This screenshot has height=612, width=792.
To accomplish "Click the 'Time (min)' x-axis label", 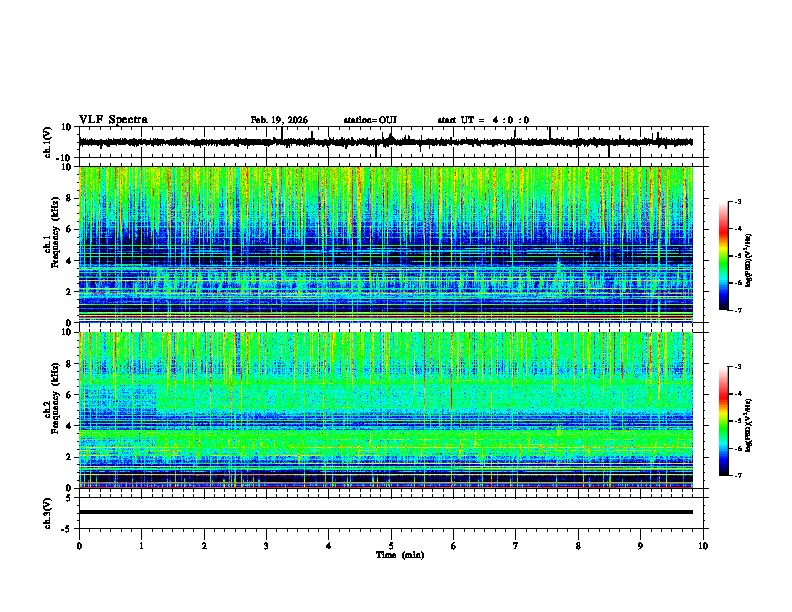I will (400, 555).
